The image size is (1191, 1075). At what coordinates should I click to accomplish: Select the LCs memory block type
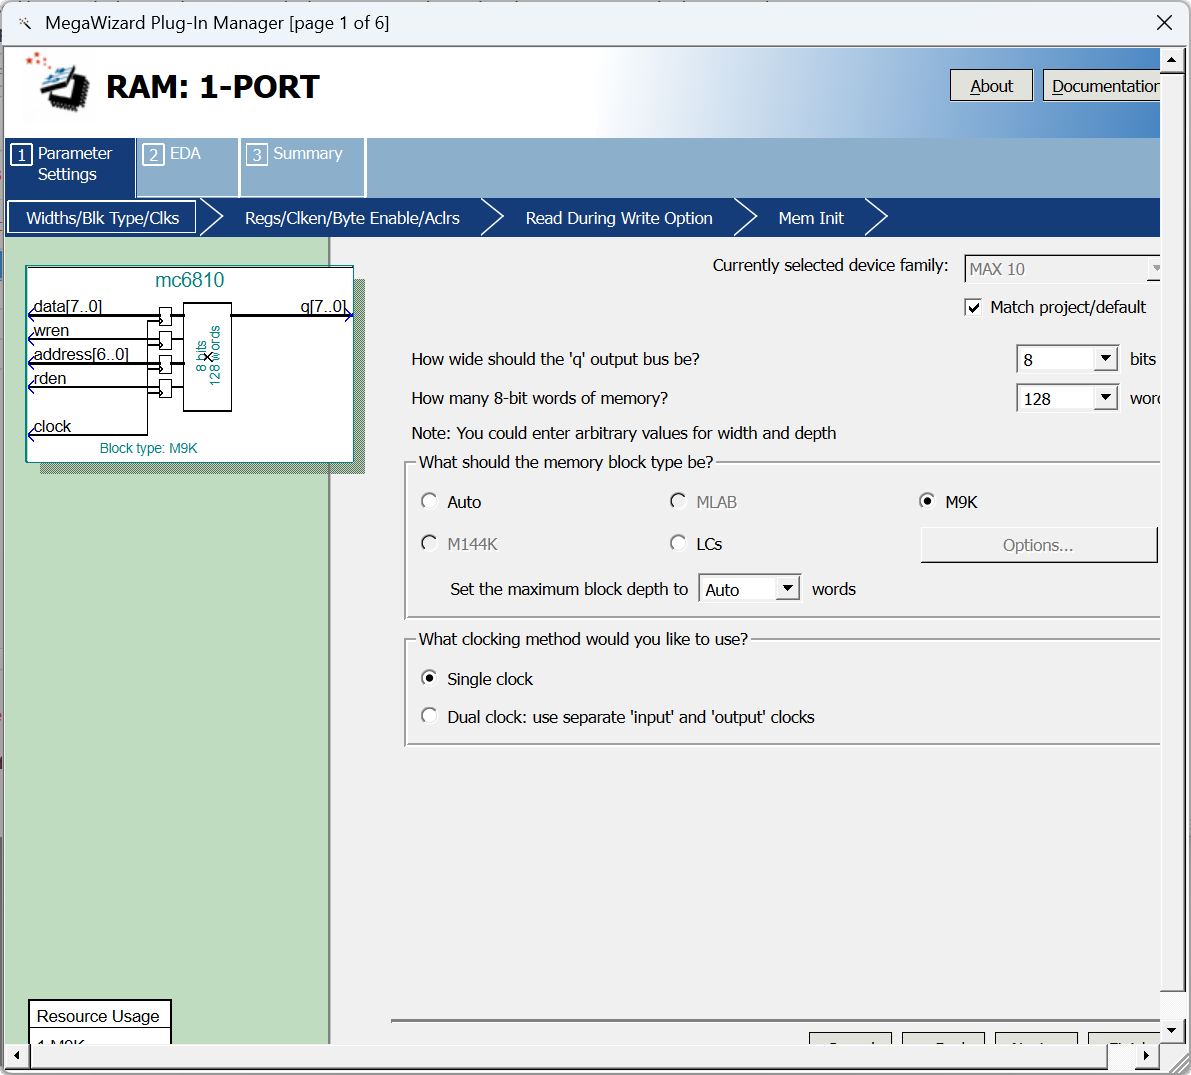click(x=678, y=544)
